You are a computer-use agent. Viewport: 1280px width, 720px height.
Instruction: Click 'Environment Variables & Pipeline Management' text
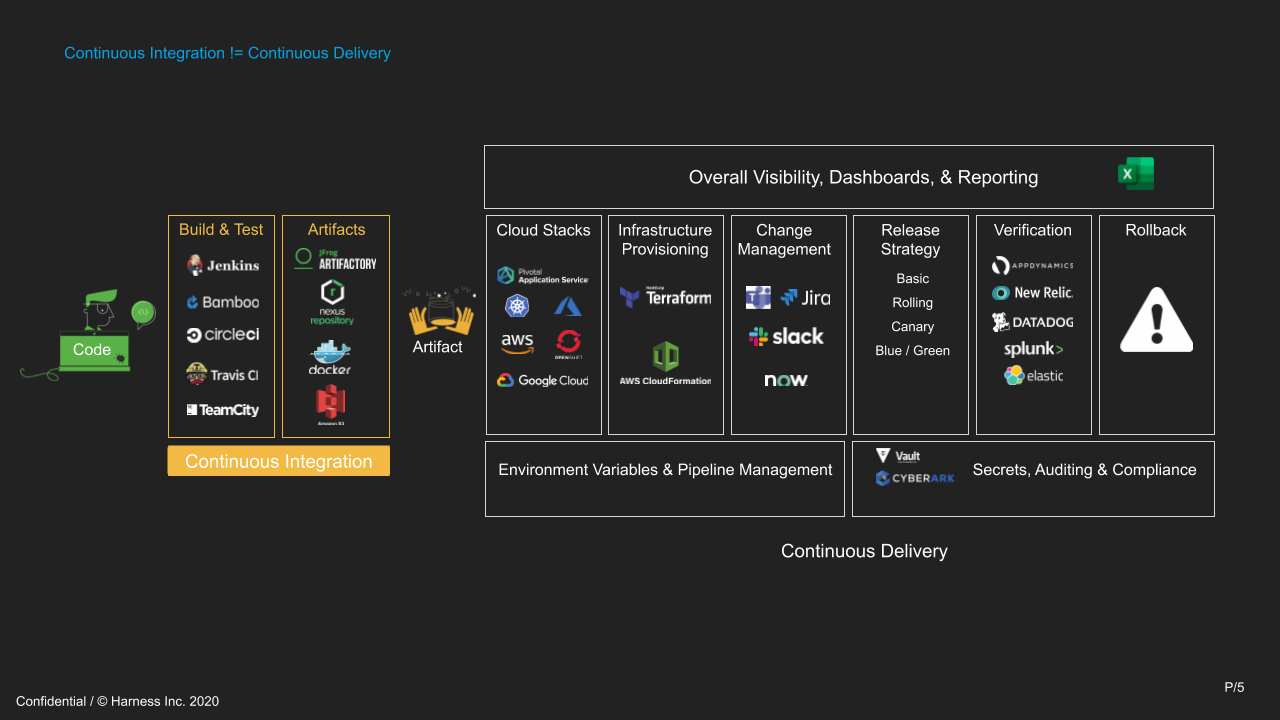click(665, 470)
